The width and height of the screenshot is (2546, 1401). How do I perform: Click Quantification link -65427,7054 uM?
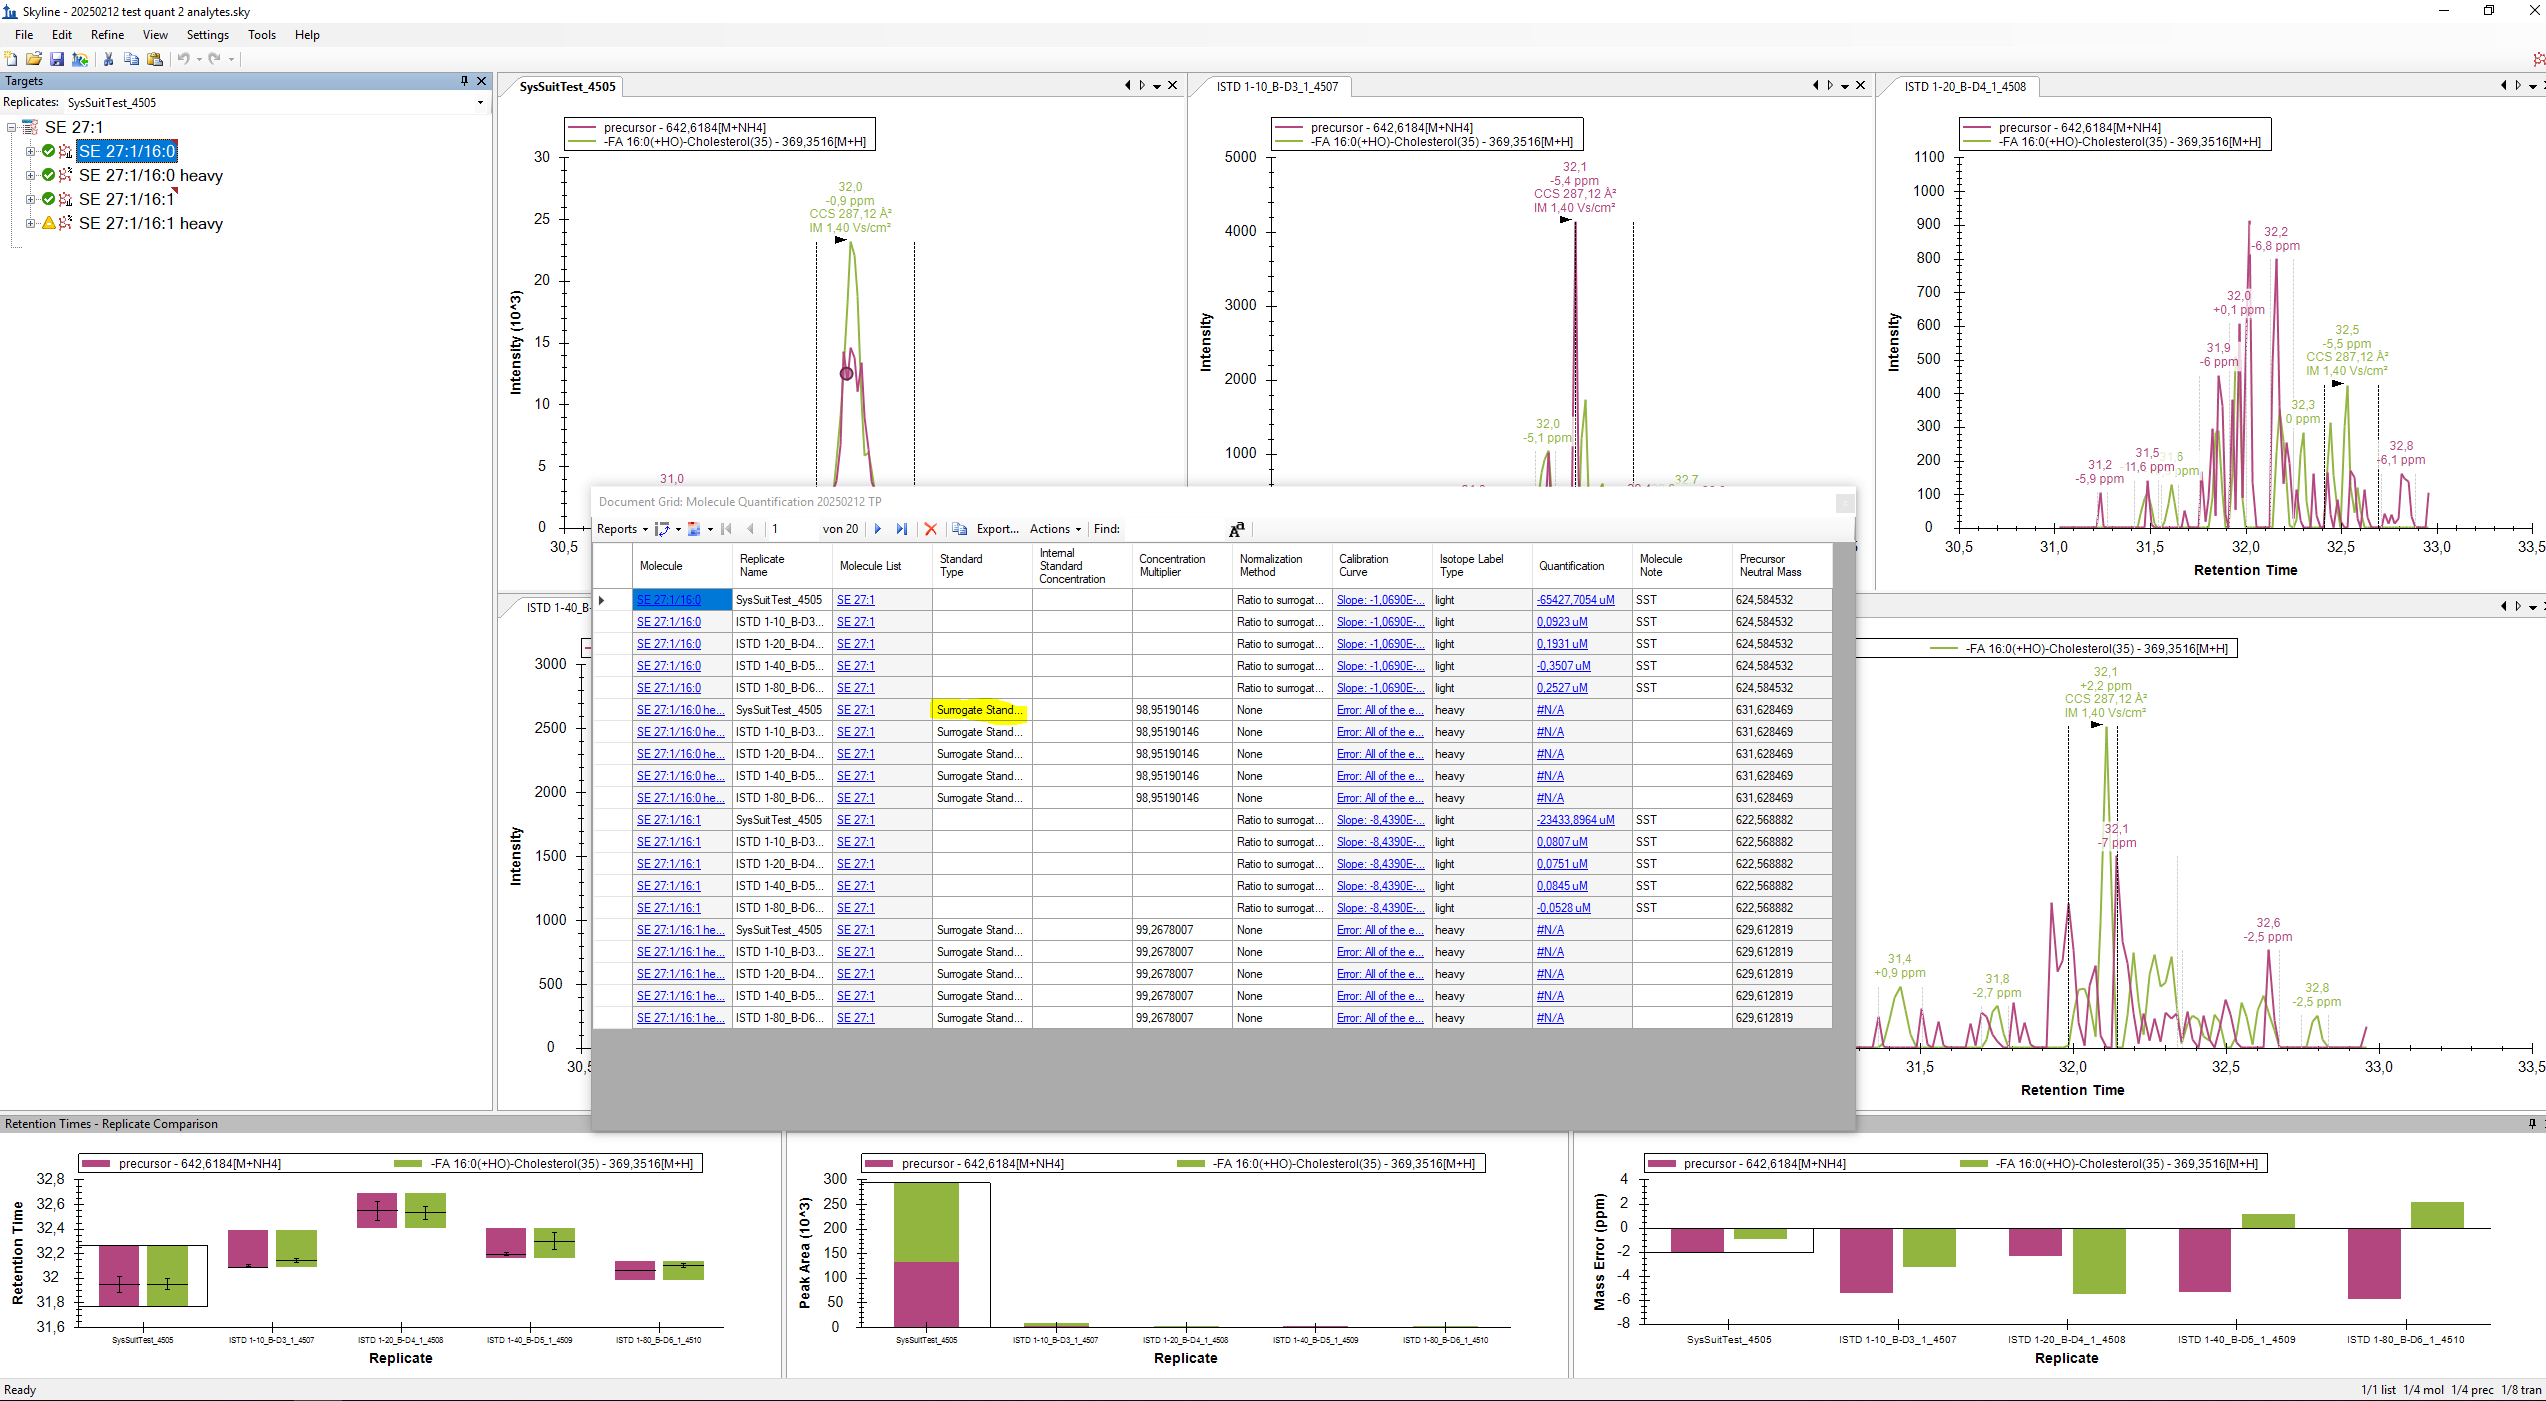[x=1575, y=600]
